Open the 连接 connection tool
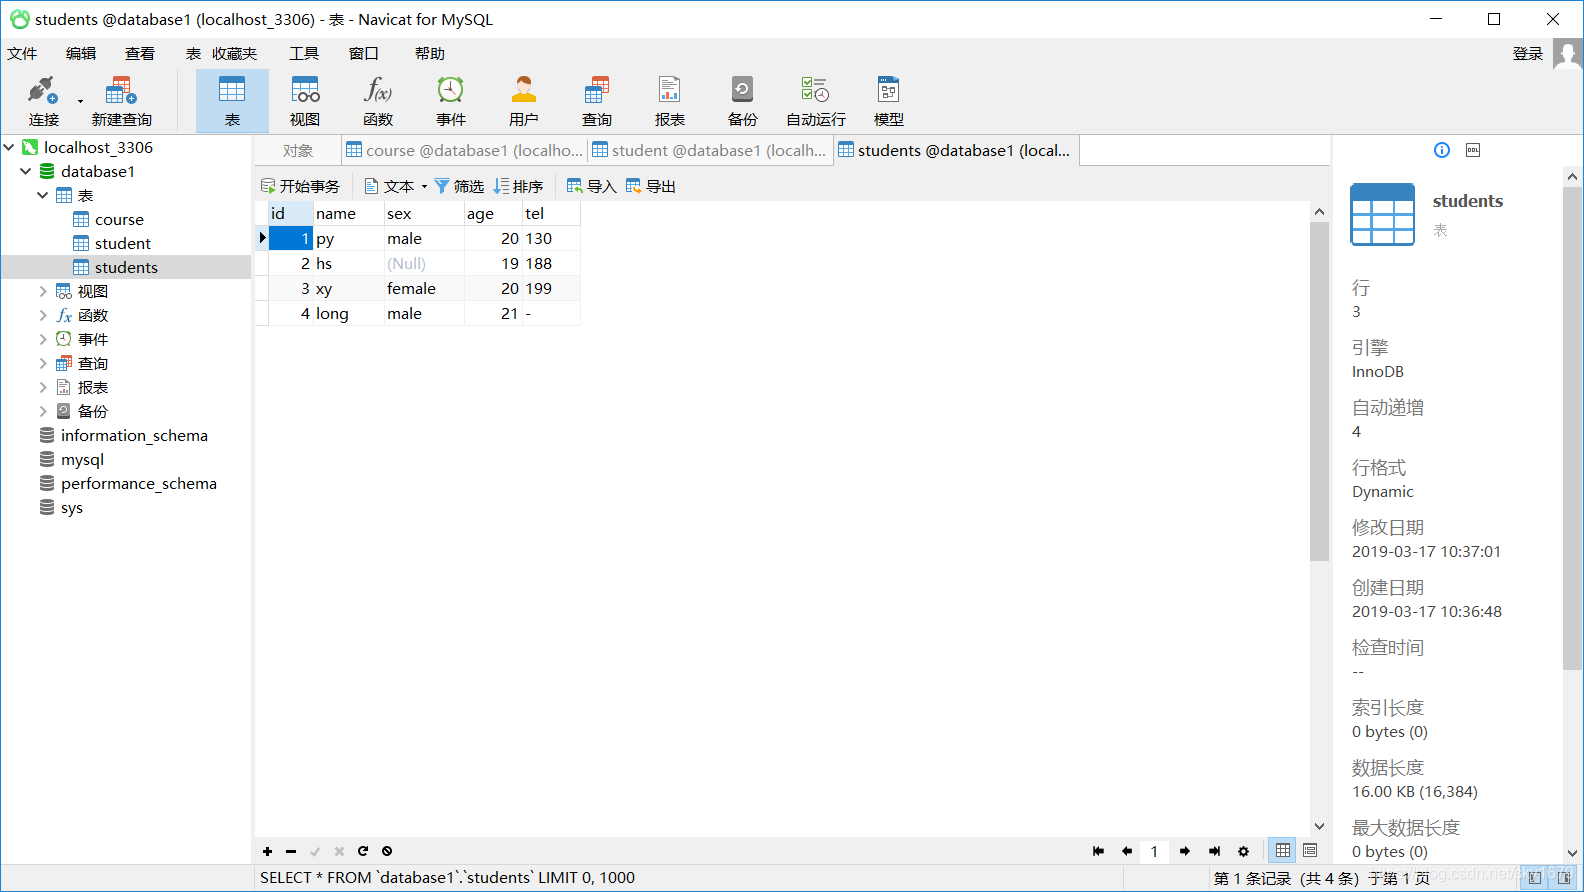Viewport: 1584px width, 892px height. (x=43, y=101)
